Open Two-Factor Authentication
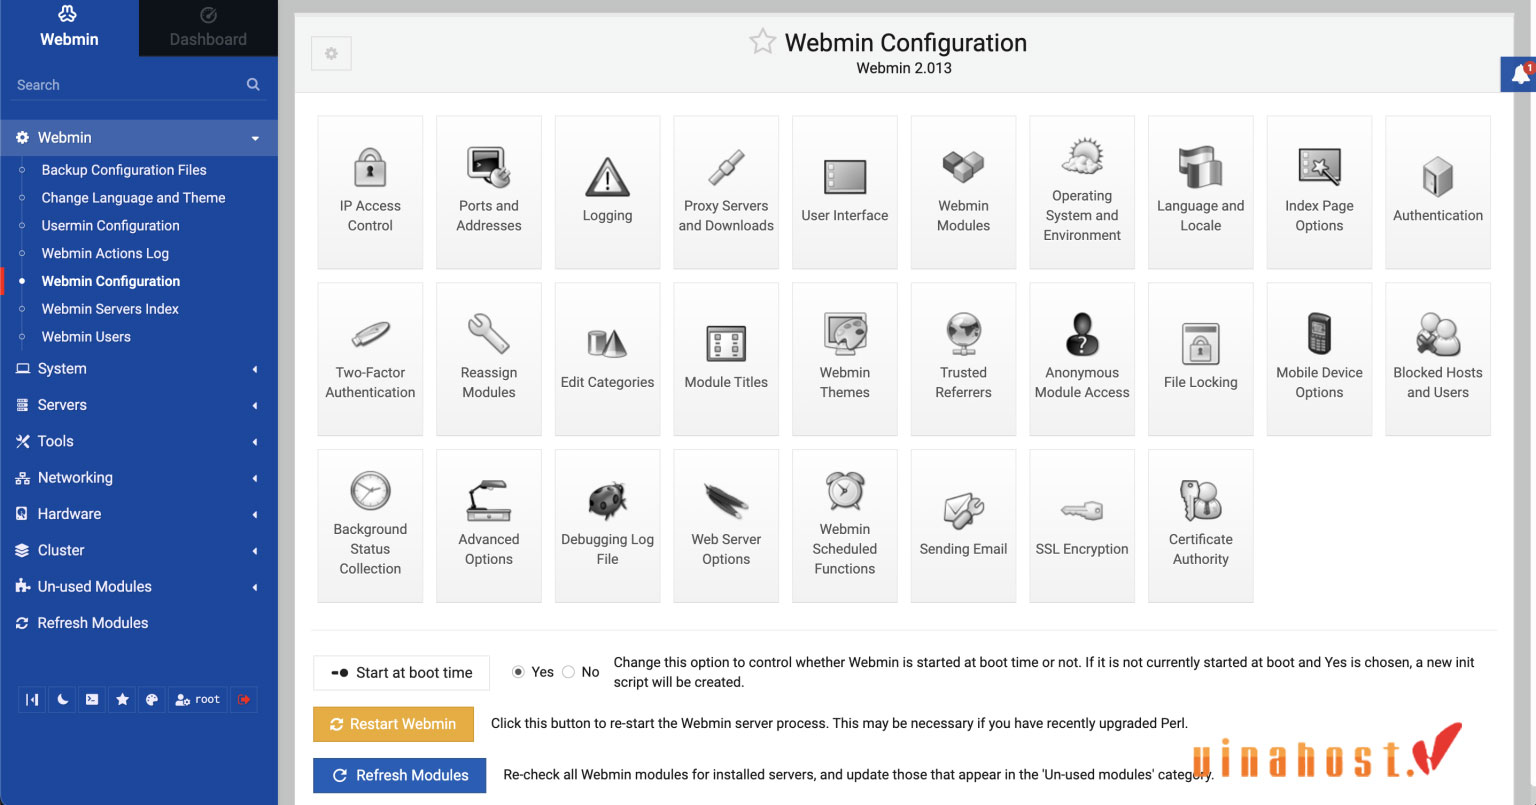Viewport: 1536px width, 805px height. click(370, 359)
